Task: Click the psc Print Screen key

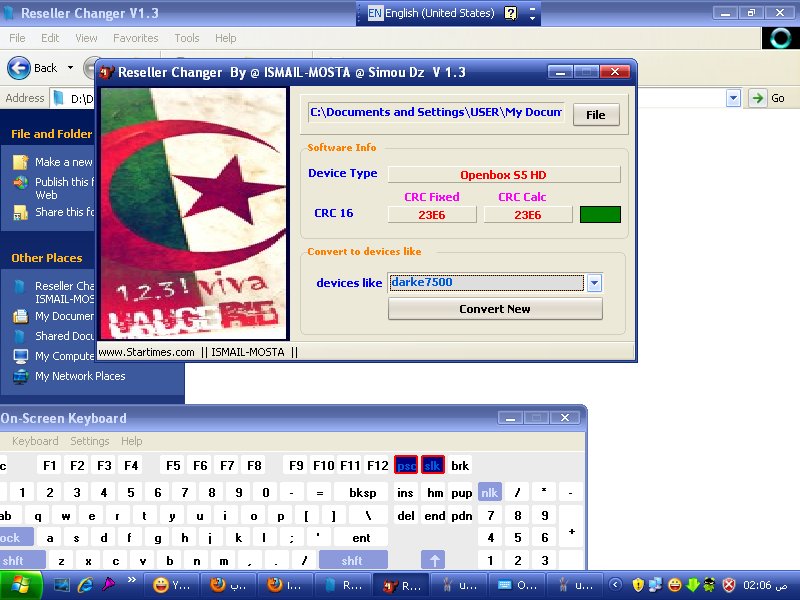Action: [406, 465]
